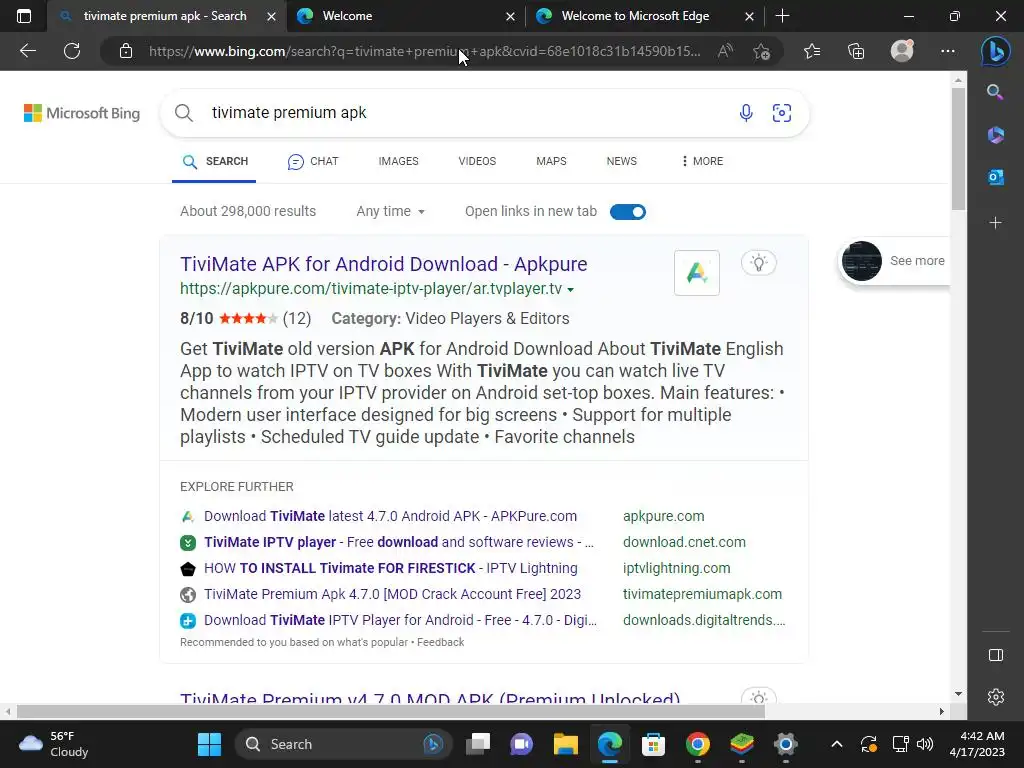The width and height of the screenshot is (1024, 768).
Task: Click the taskbar volume icon
Action: [924, 744]
